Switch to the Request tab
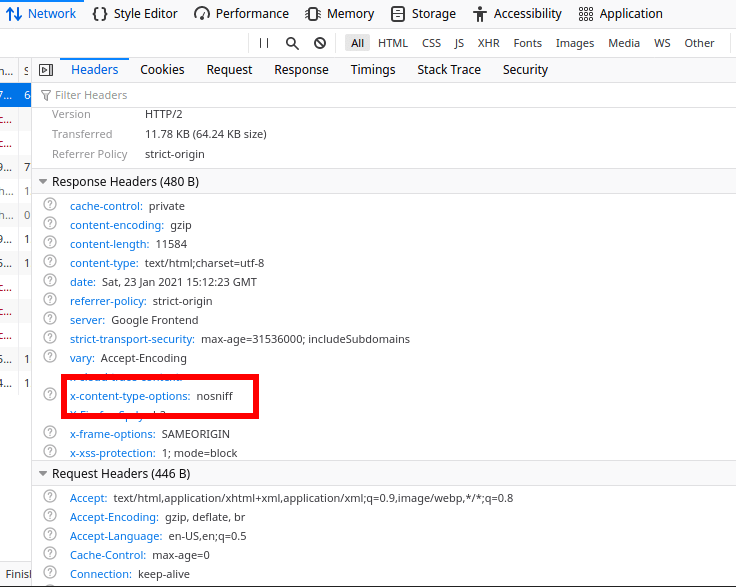This screenshot has height=587, width=736. 229,70
